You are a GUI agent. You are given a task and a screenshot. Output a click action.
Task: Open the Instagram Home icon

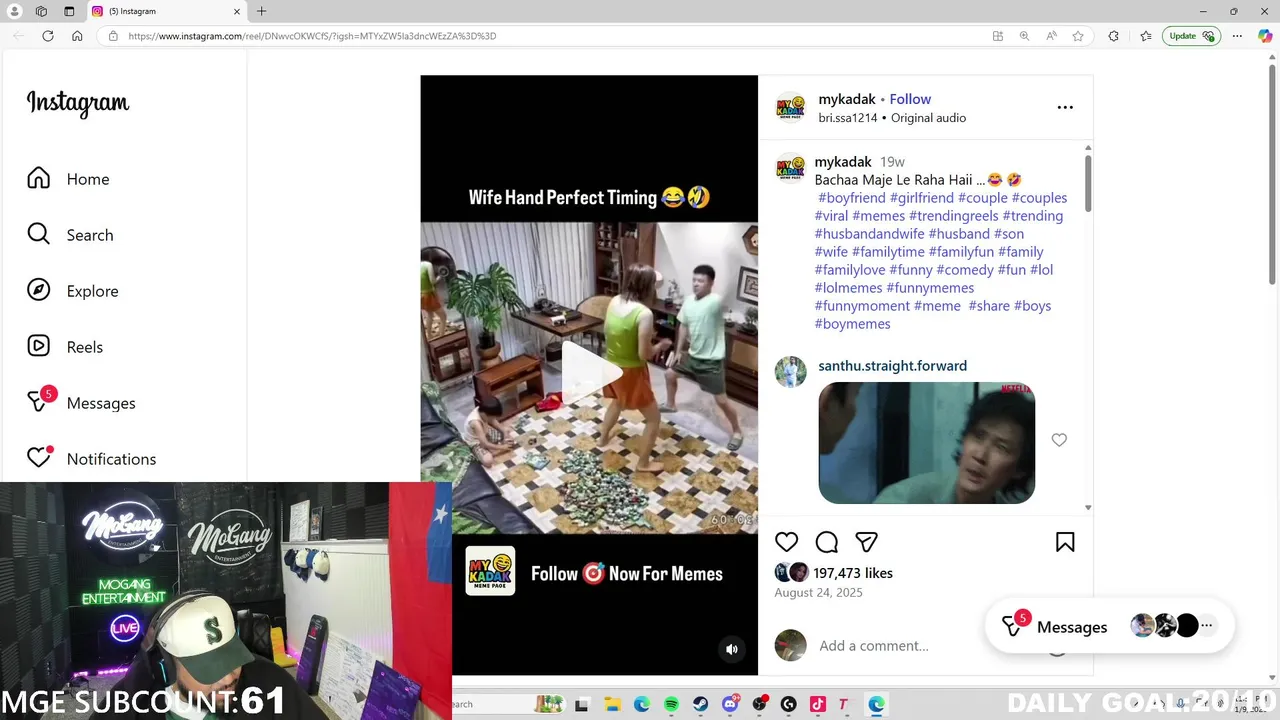tap(38, 178)
